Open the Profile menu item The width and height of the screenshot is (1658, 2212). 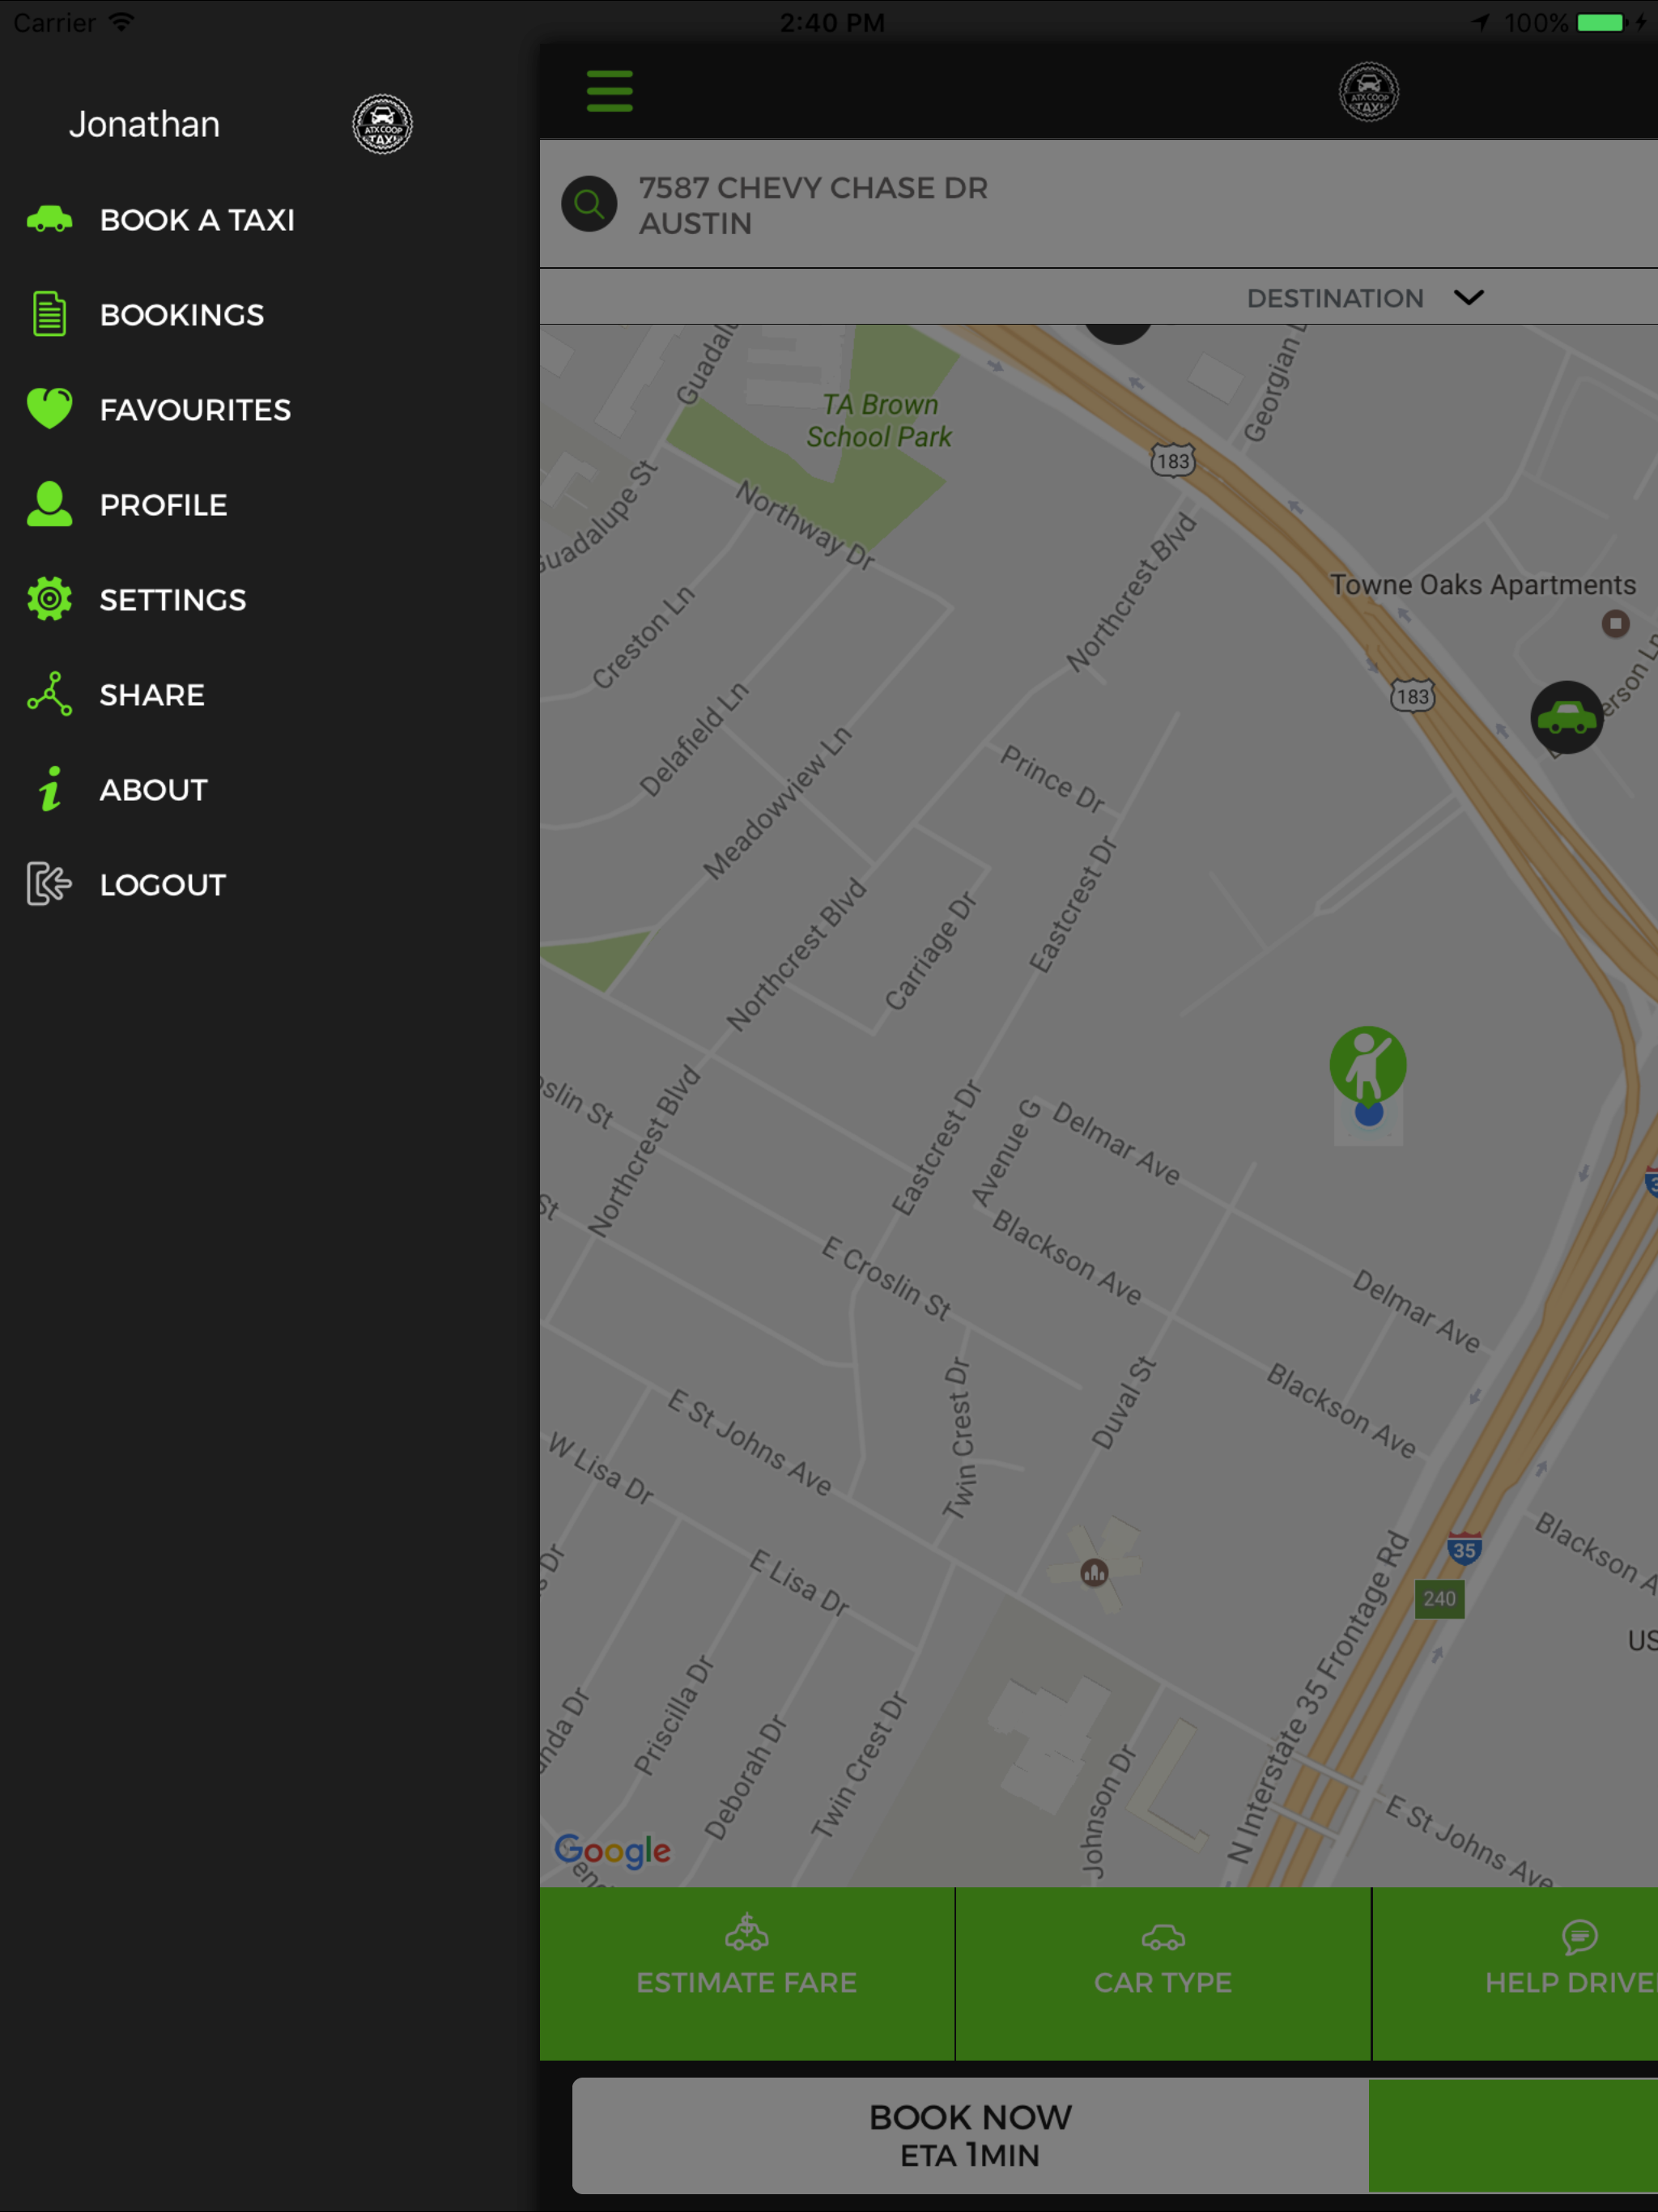[x=163, y=505]
